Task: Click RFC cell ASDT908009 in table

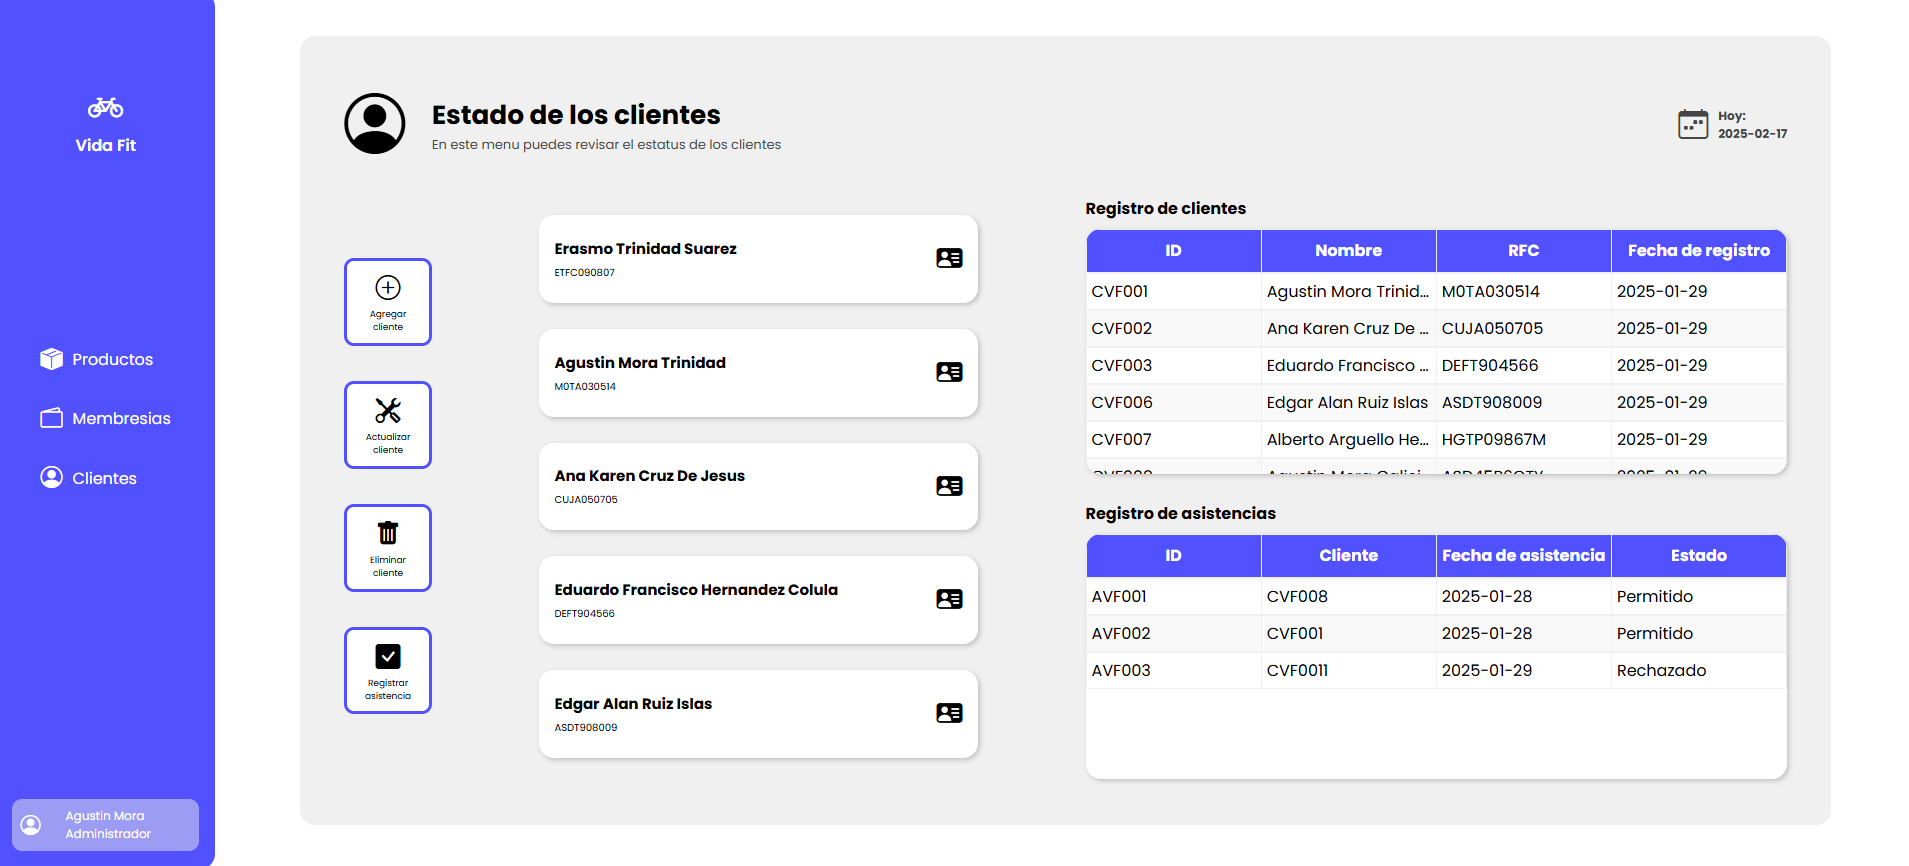Action: (x=1523, y=403)
